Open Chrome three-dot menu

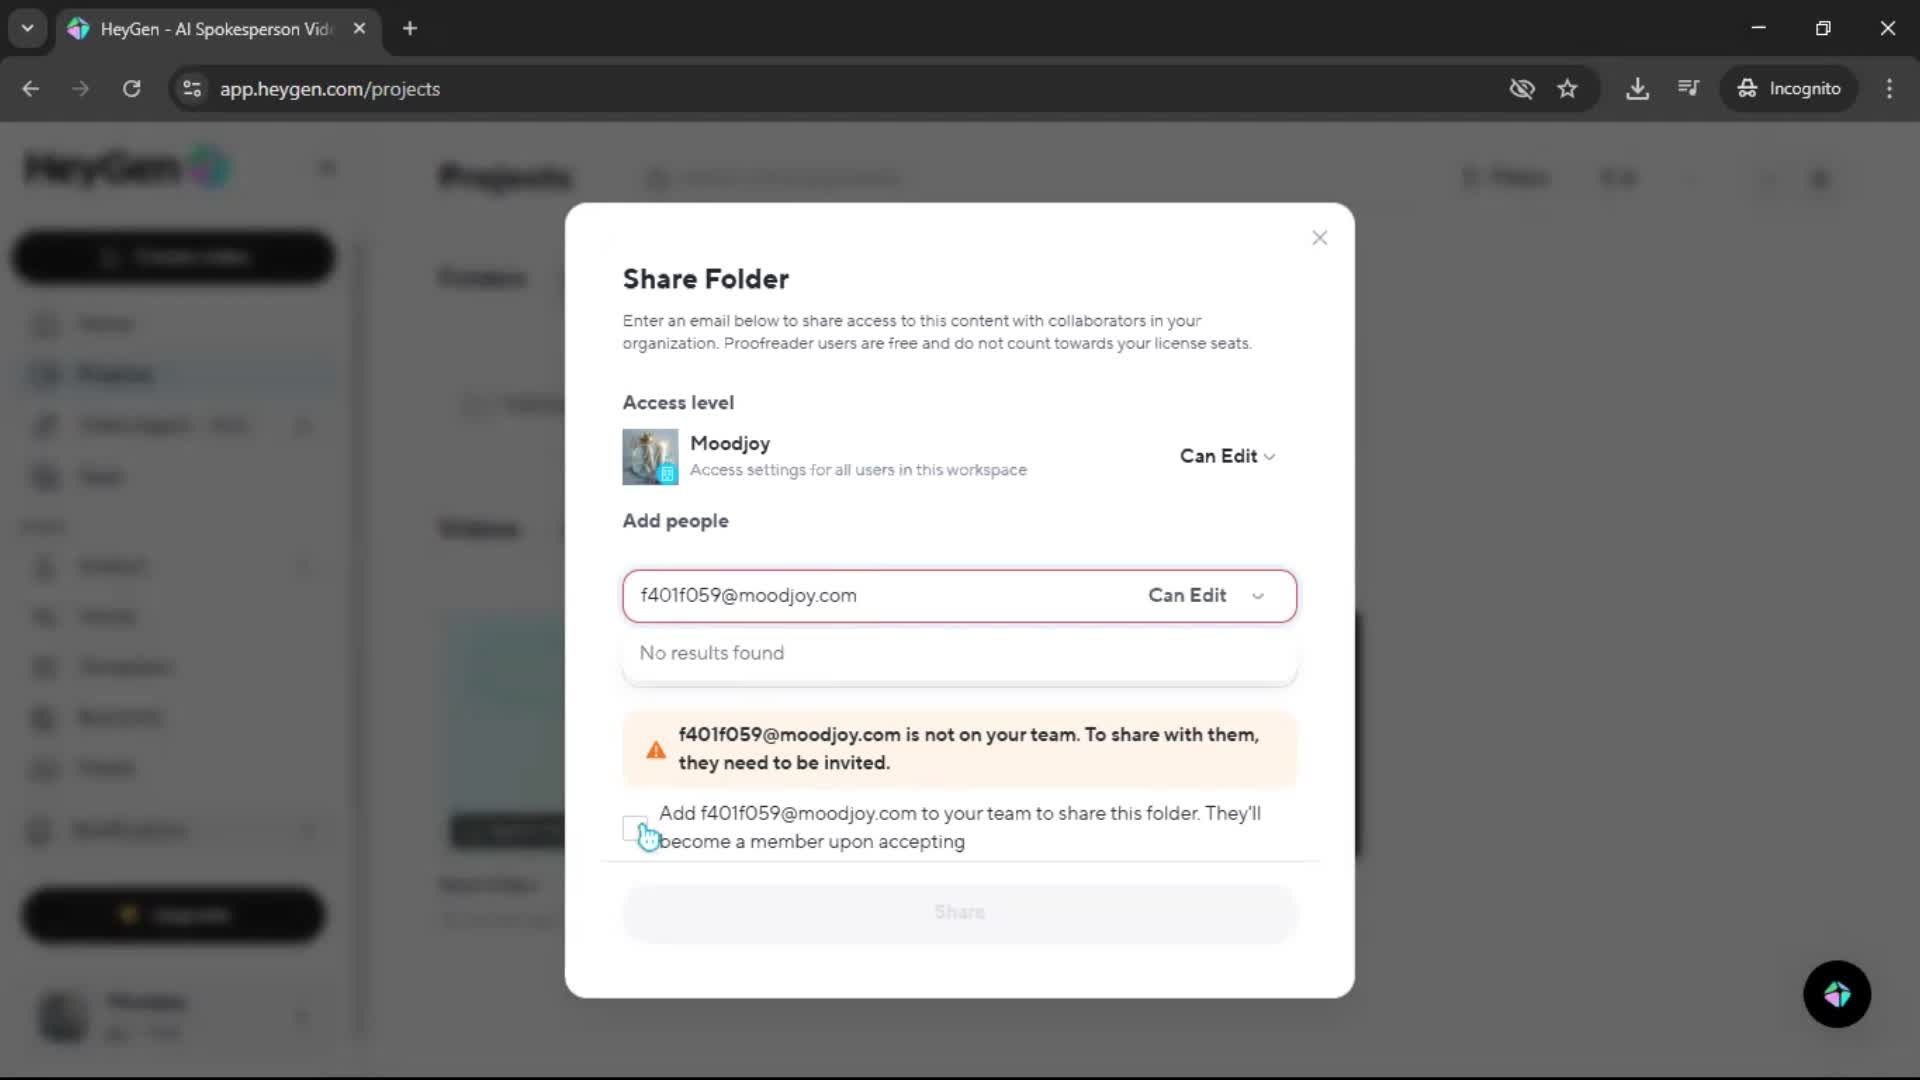1889,89
